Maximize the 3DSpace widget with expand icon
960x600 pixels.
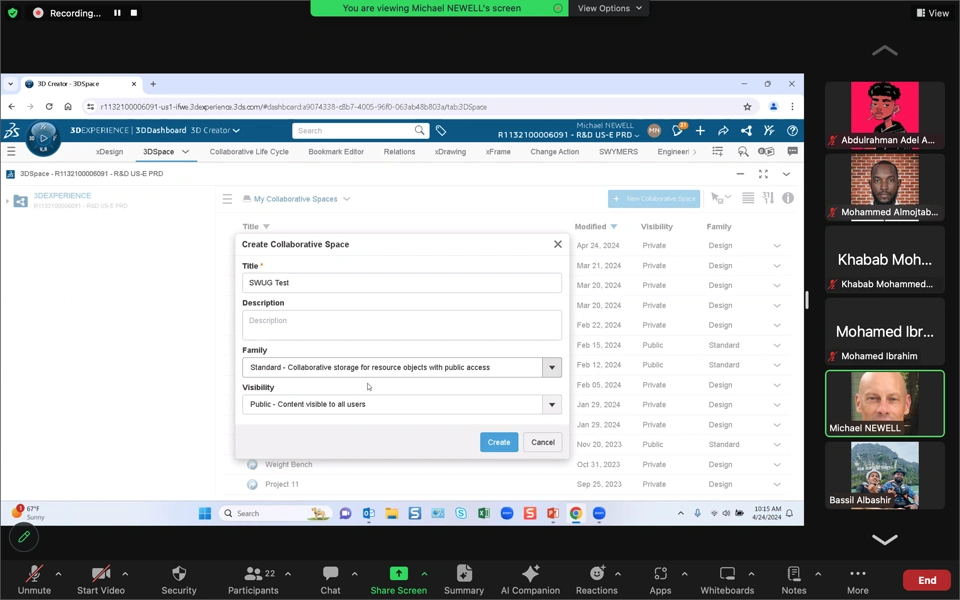[x=763, y=174]
